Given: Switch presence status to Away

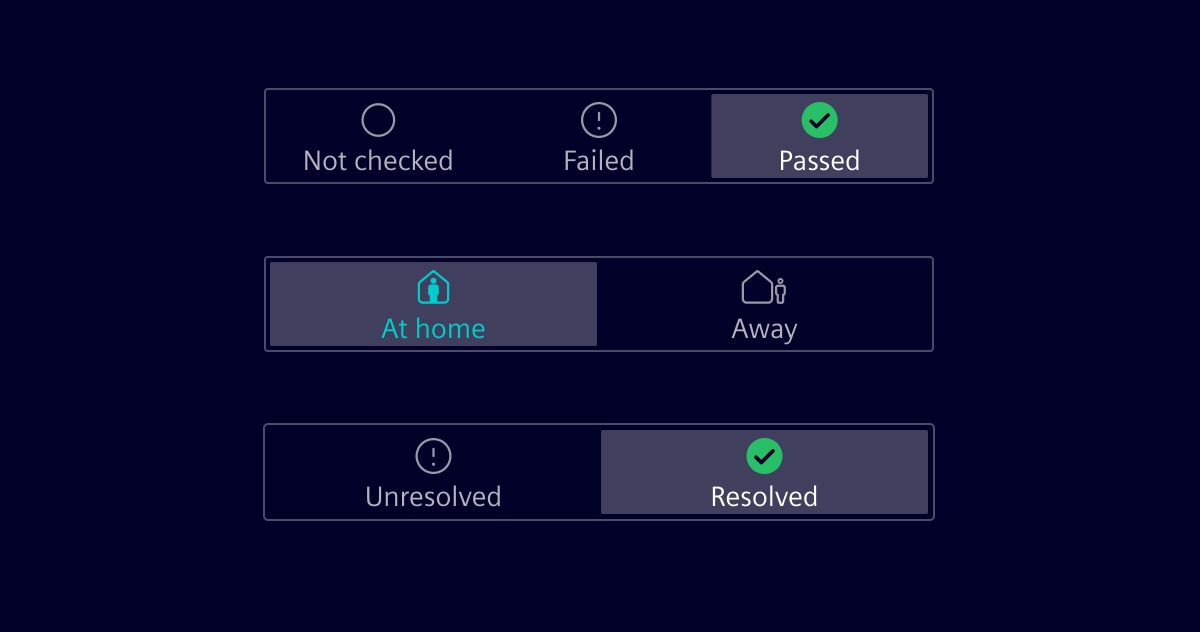Looking at the screenshot, I should (x=765, y=303).
